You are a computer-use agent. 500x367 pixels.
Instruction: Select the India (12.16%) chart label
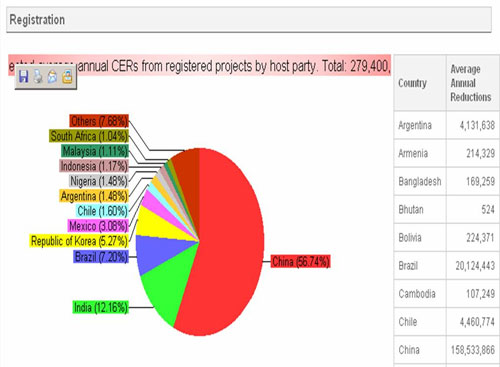pyautogui.click(x=100, y=307)
